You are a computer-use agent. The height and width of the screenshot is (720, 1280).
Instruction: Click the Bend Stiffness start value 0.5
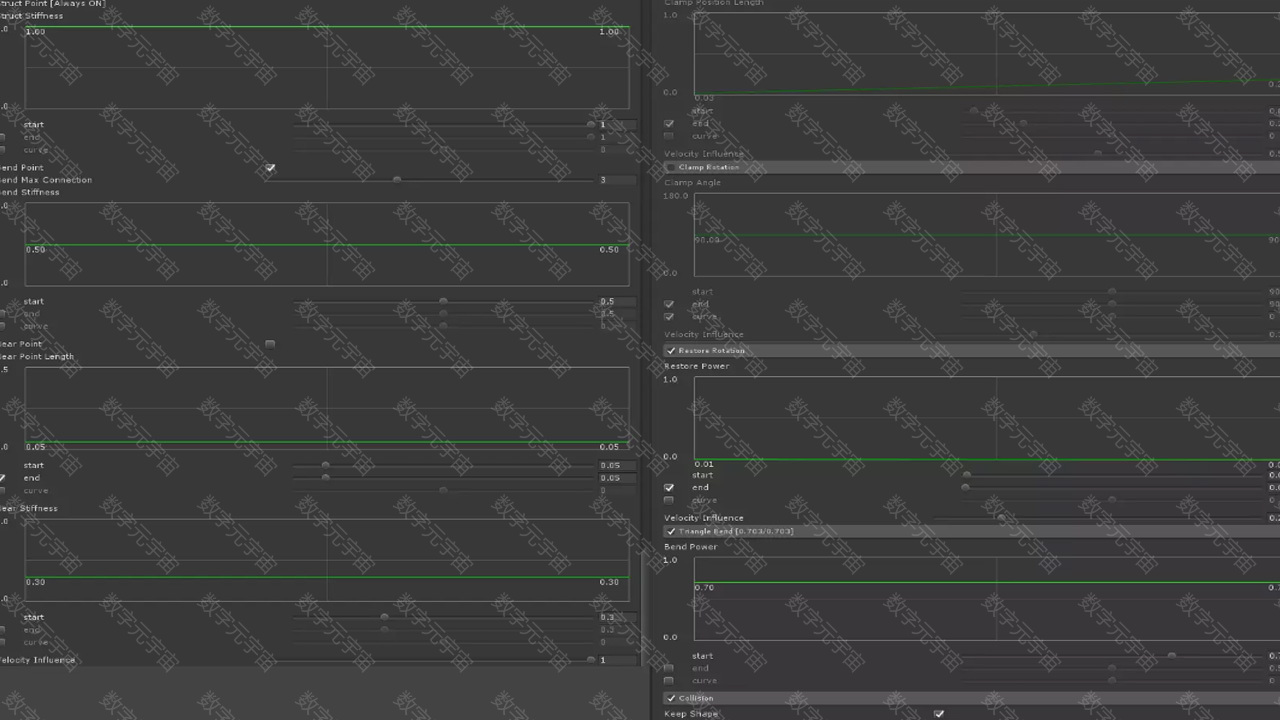point(616,301)
